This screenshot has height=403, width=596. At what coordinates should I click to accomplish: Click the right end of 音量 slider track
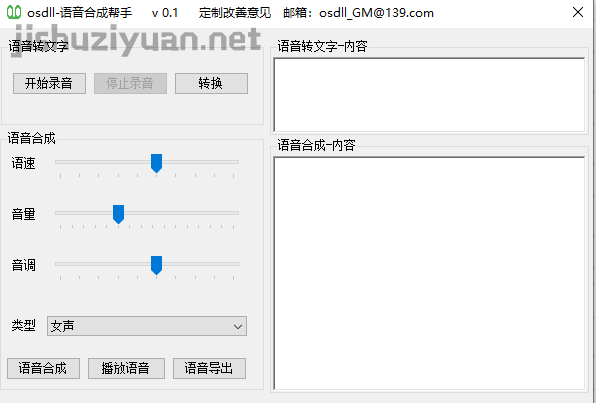[x=236, y=213]
